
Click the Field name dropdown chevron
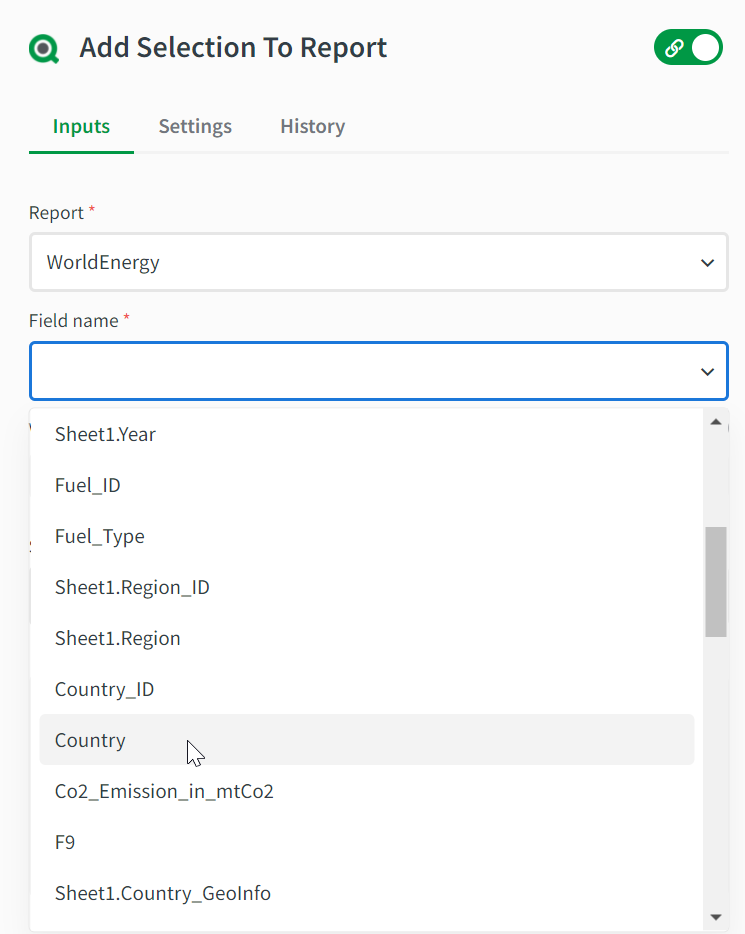[707, 371]
